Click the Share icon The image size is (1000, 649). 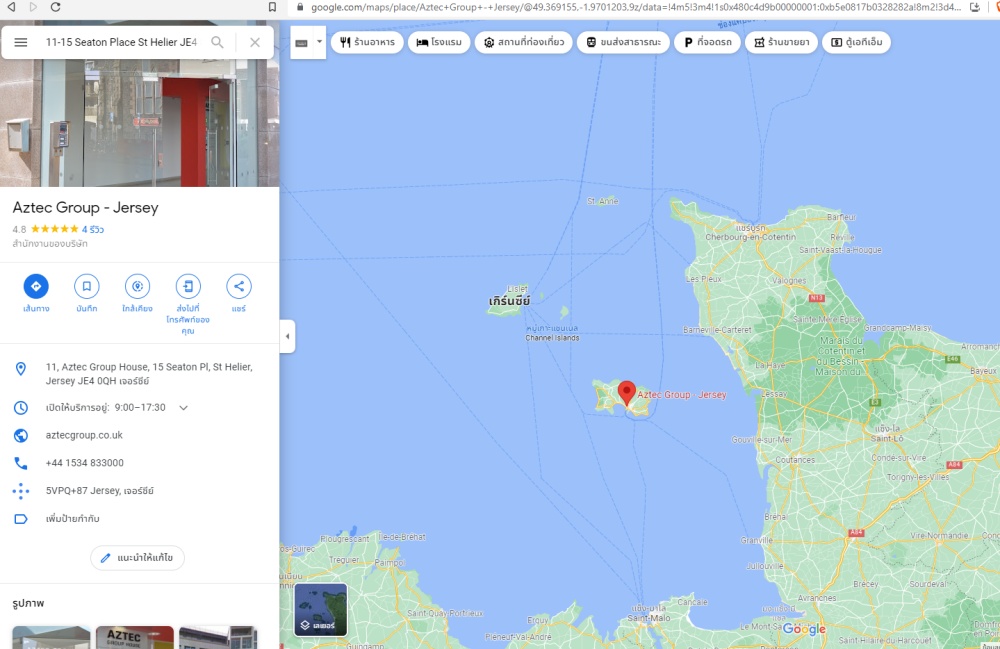click(239, 287)
